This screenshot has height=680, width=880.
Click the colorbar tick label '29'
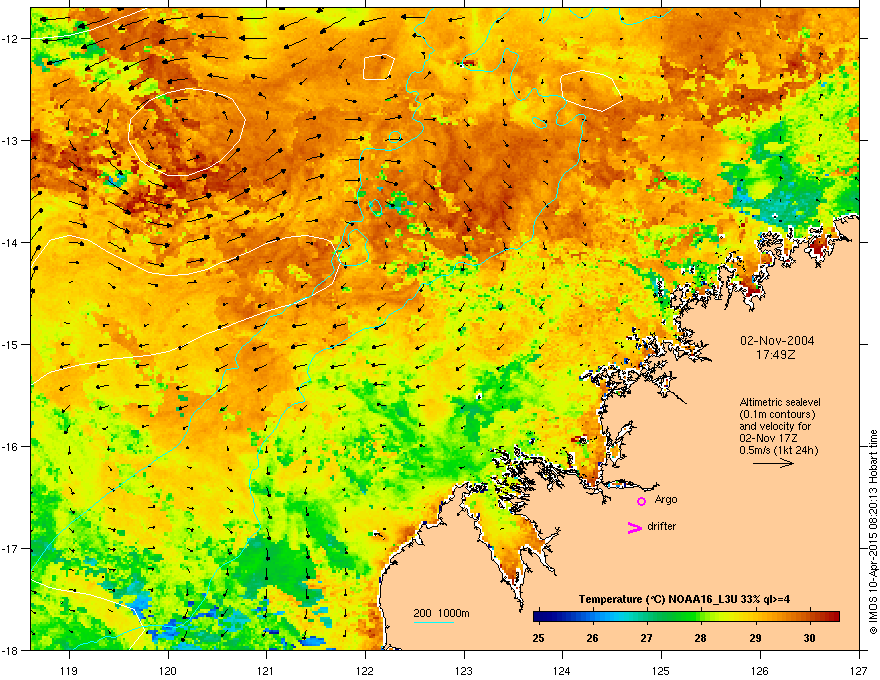755,638
